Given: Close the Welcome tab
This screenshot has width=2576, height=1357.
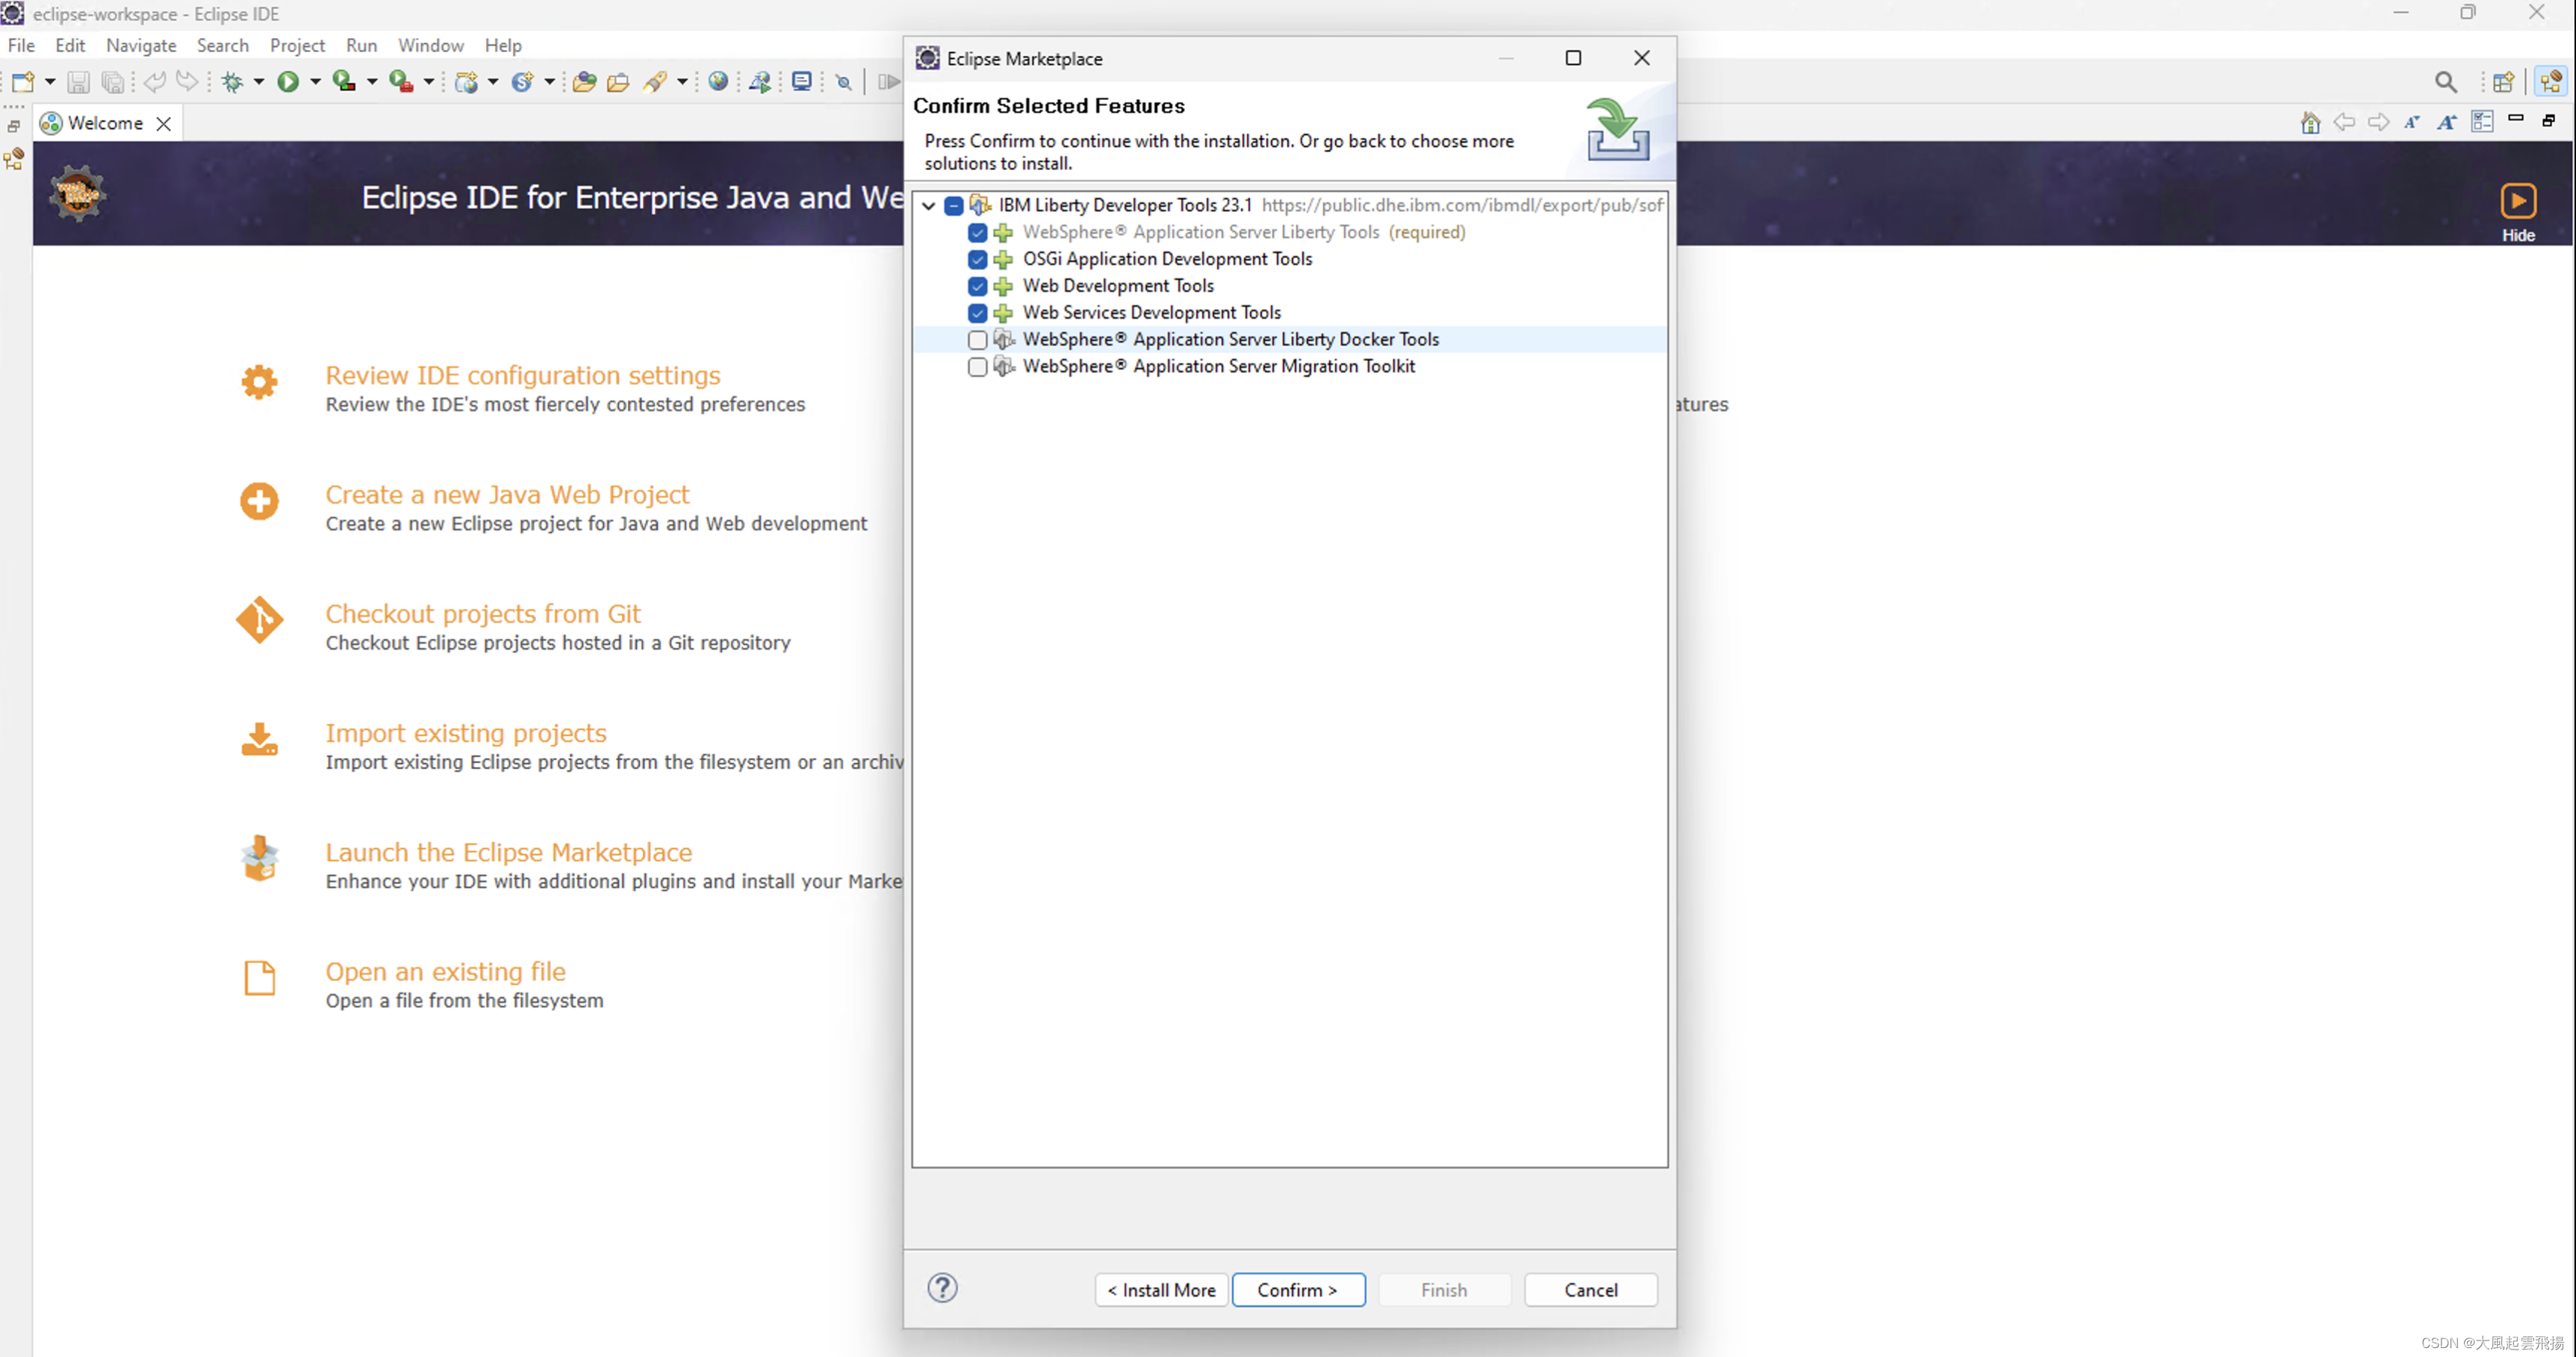Looking at the screenshot, I should pyautogui.click(x=164, y=124).
